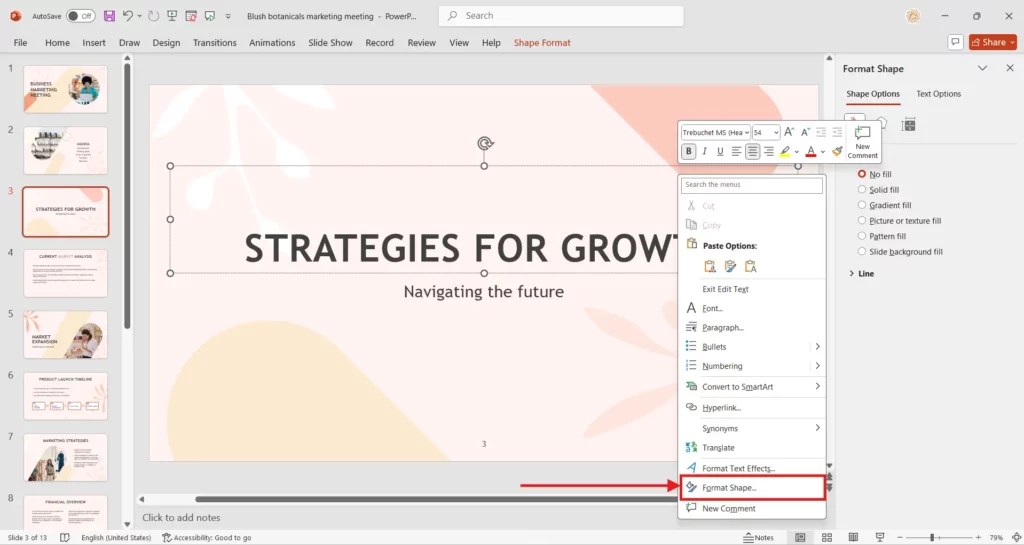Open Size & Properties icon in Format Shape pane
The image size is (1024, 545).
[908, 124]
